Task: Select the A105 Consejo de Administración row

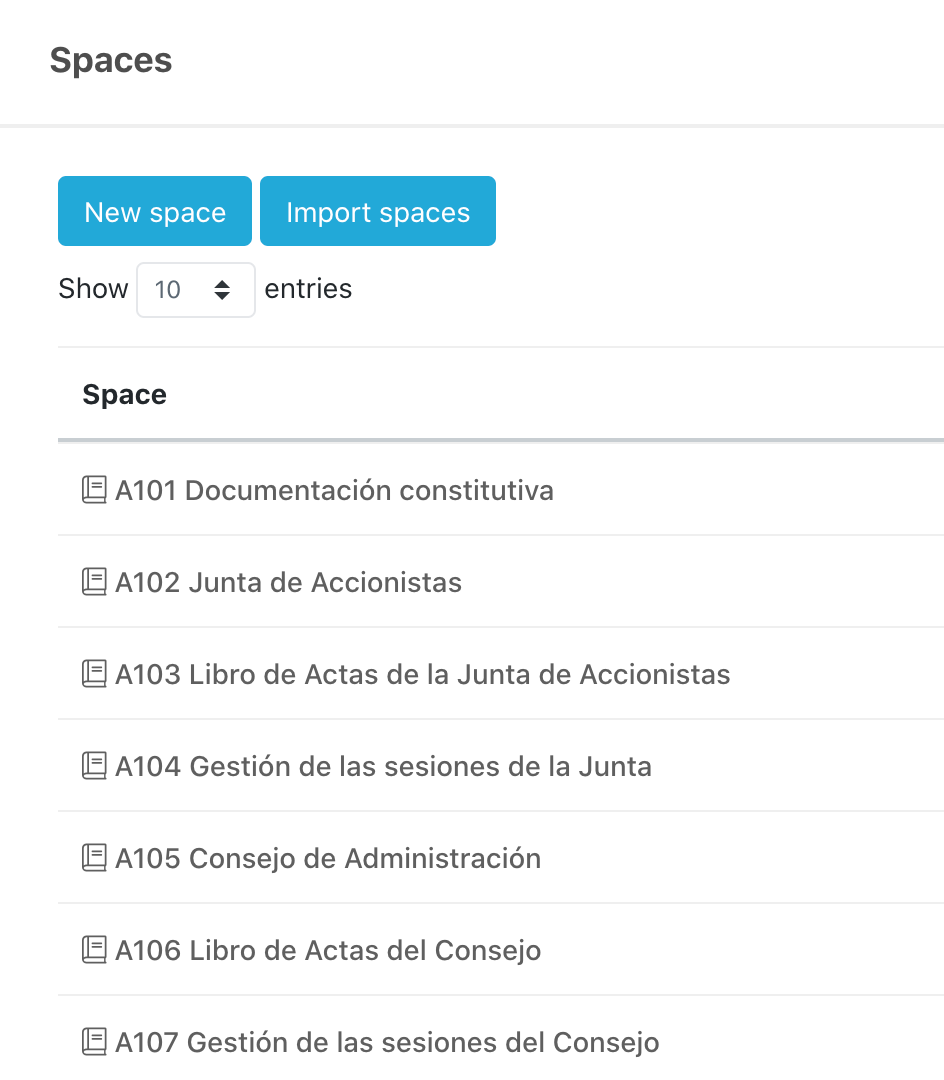Action: point(328,858)
